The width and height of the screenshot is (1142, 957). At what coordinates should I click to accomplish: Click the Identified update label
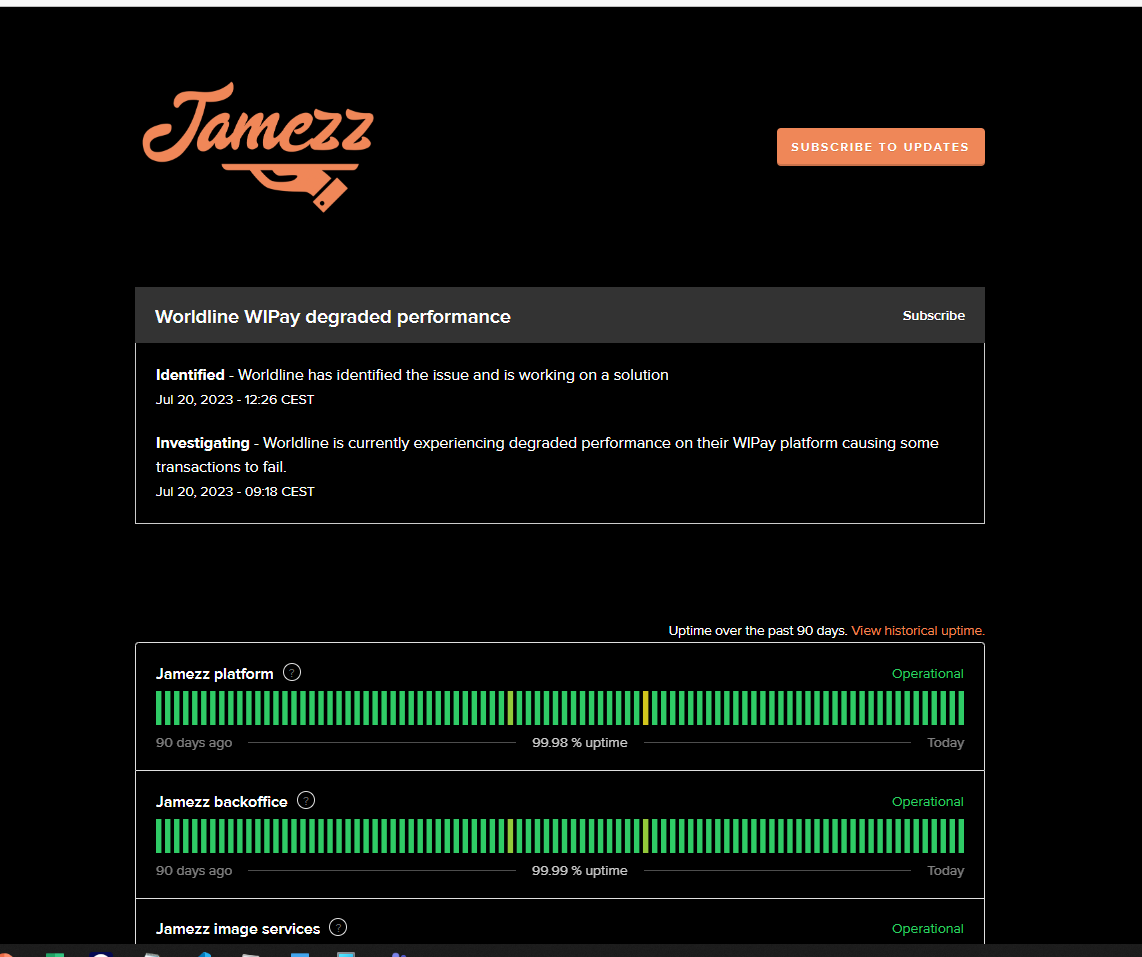coord(190,375)
